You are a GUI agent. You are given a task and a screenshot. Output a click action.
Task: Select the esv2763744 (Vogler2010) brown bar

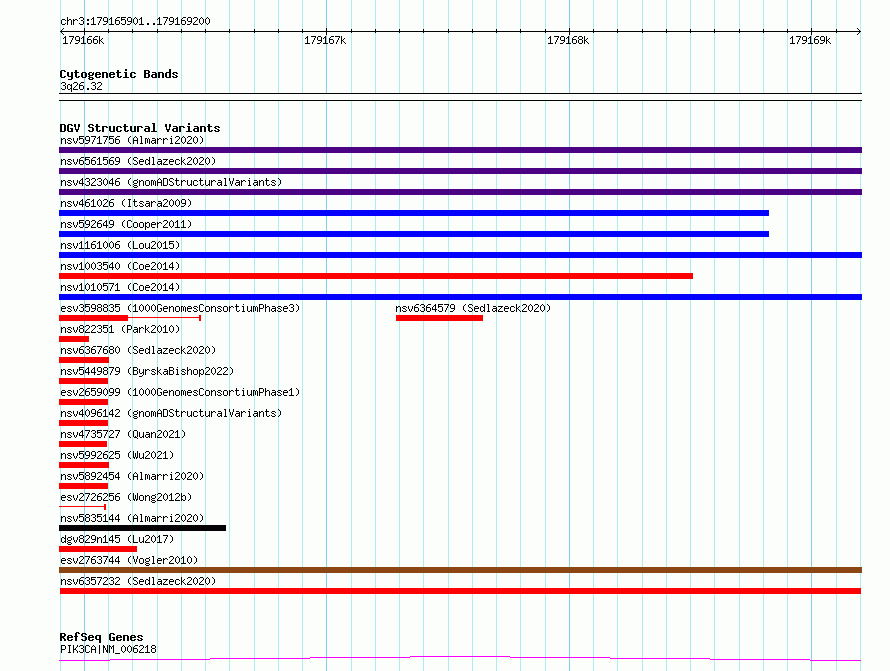coord(460,570)
